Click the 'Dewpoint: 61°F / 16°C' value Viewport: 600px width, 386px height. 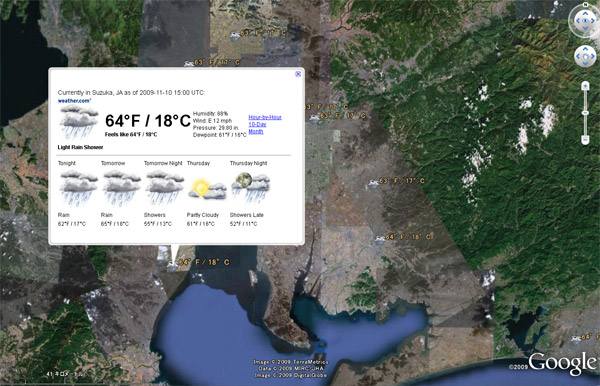point(220,135)
